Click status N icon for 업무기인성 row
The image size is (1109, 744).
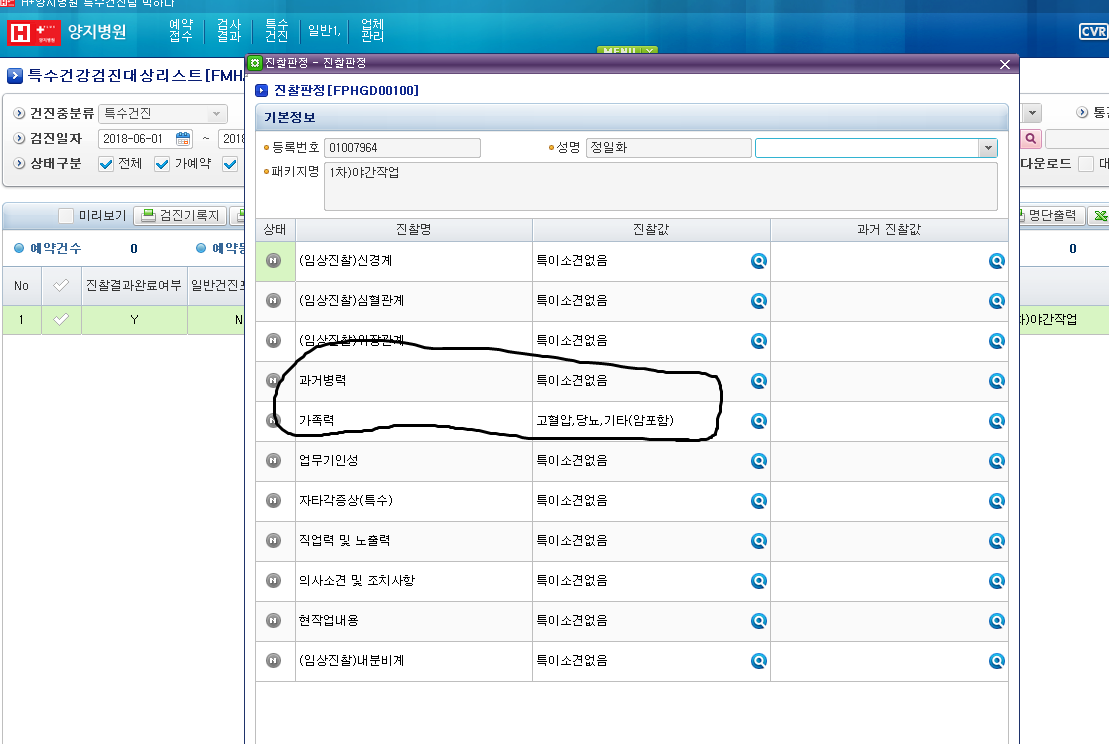pyautogui.click(x=273, y=460)
